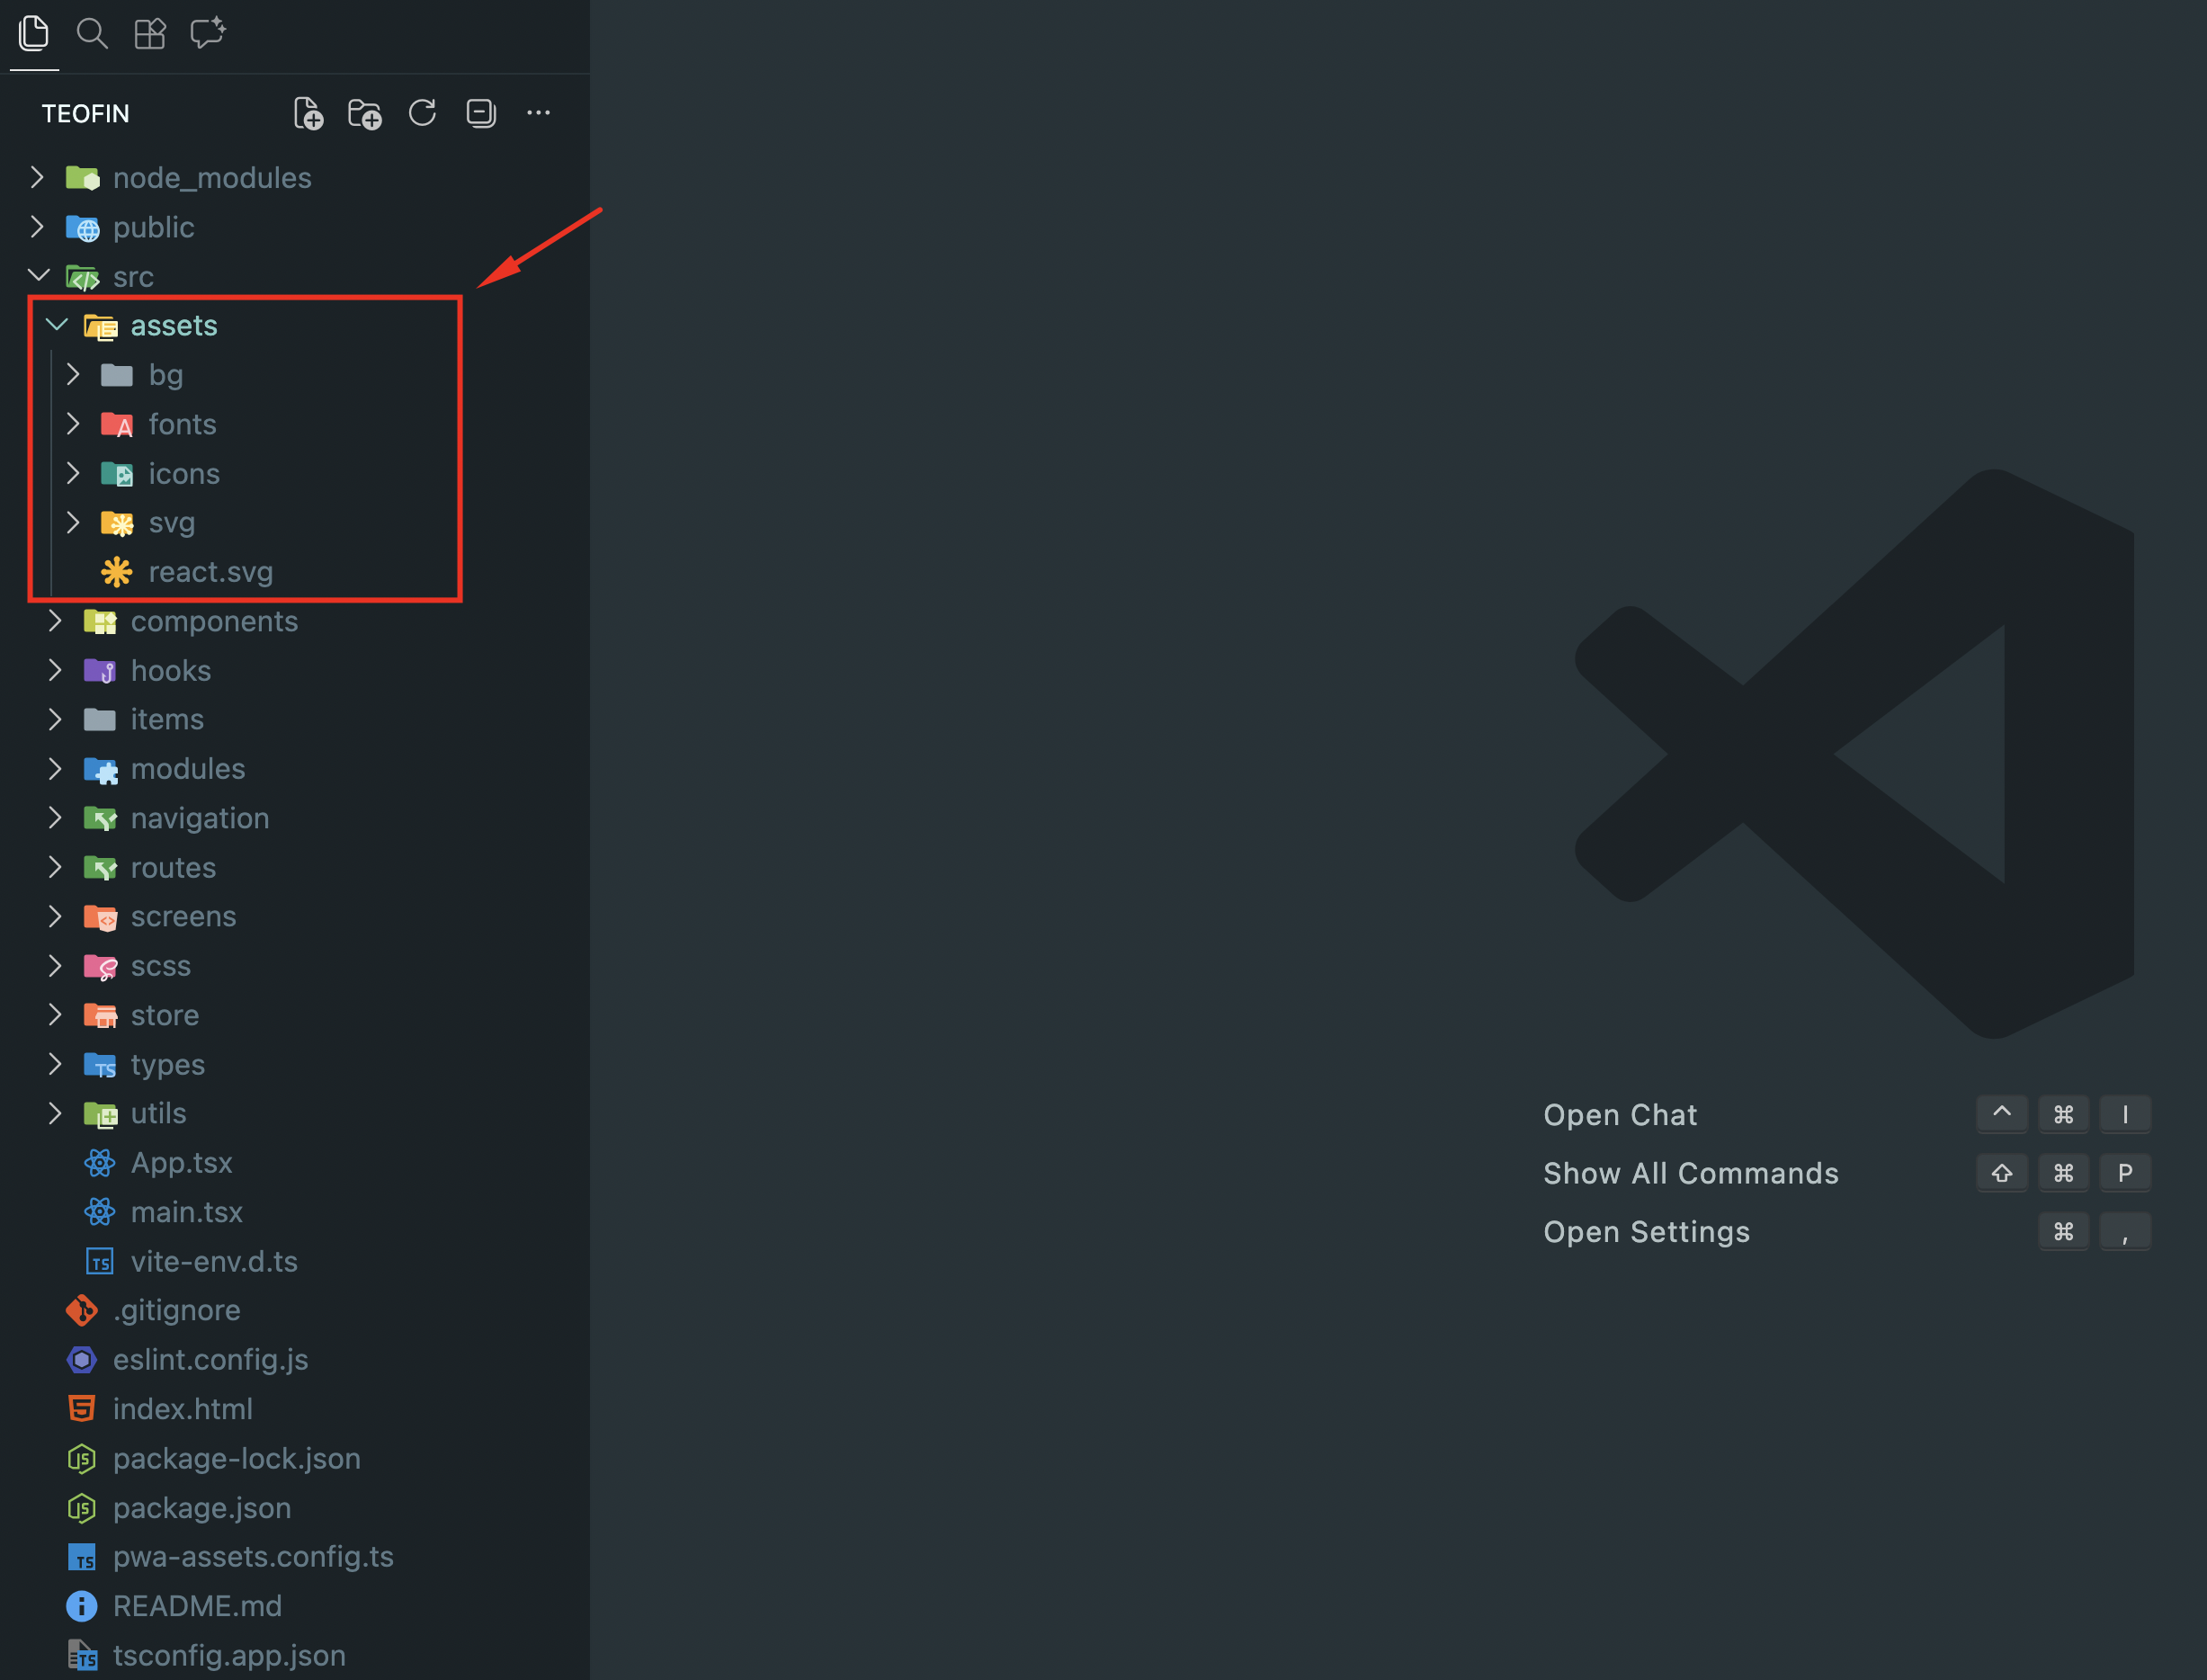Expand the node_modules folder

38,178
